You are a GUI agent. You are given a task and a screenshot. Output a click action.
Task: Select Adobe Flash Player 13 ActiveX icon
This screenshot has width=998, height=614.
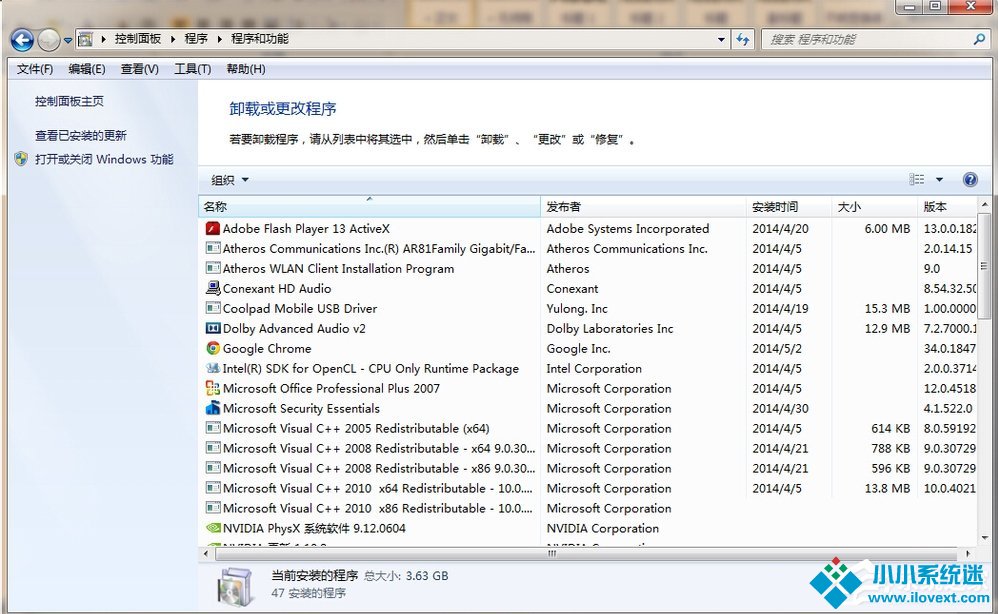213,228
